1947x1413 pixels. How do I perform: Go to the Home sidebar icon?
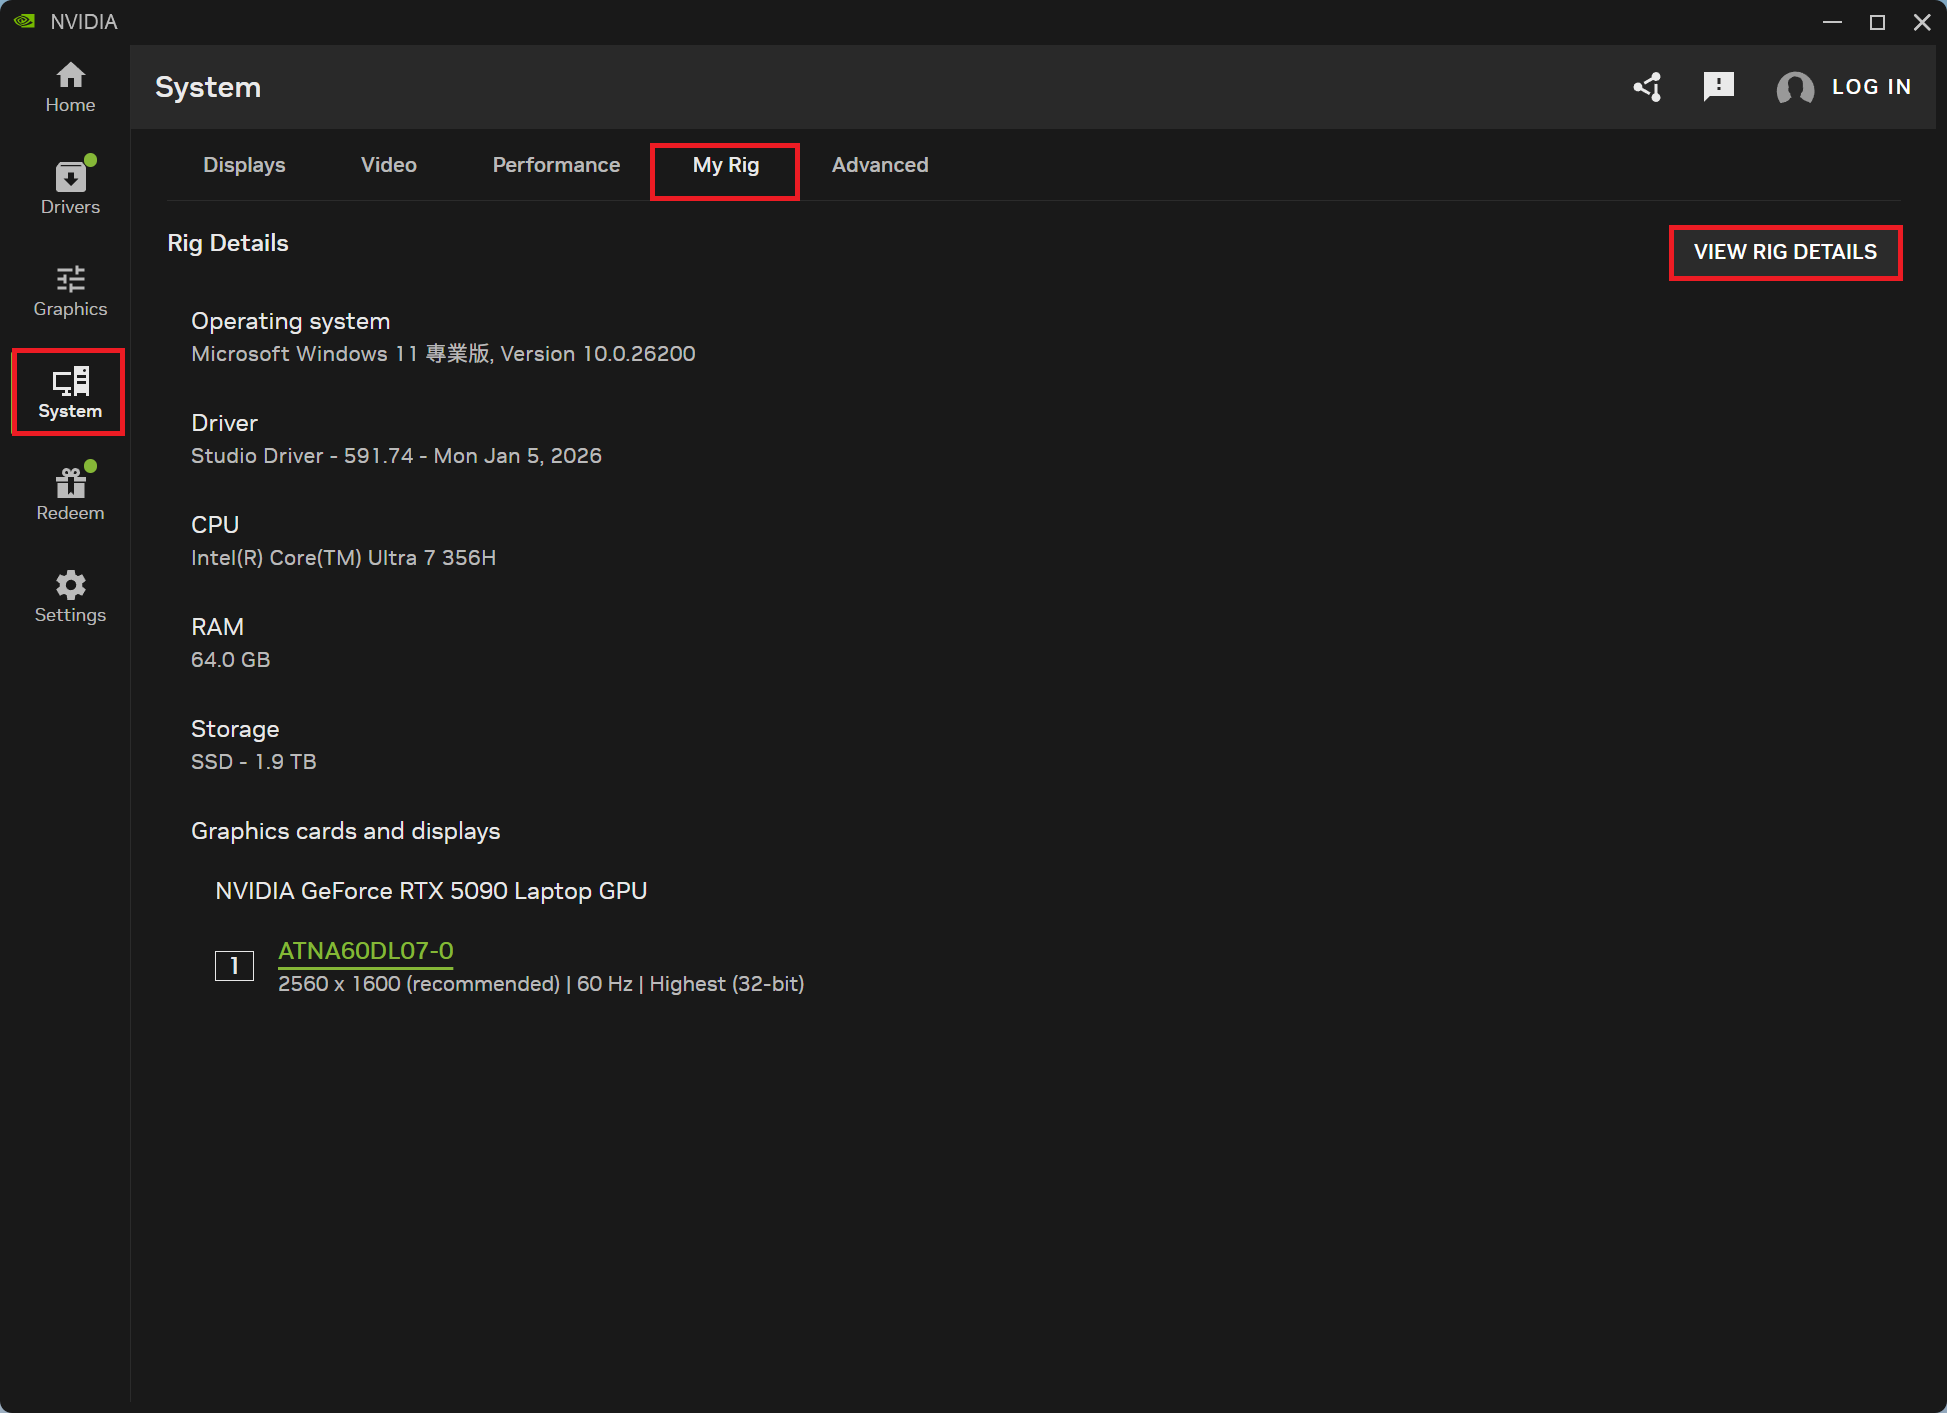[70, 87]
